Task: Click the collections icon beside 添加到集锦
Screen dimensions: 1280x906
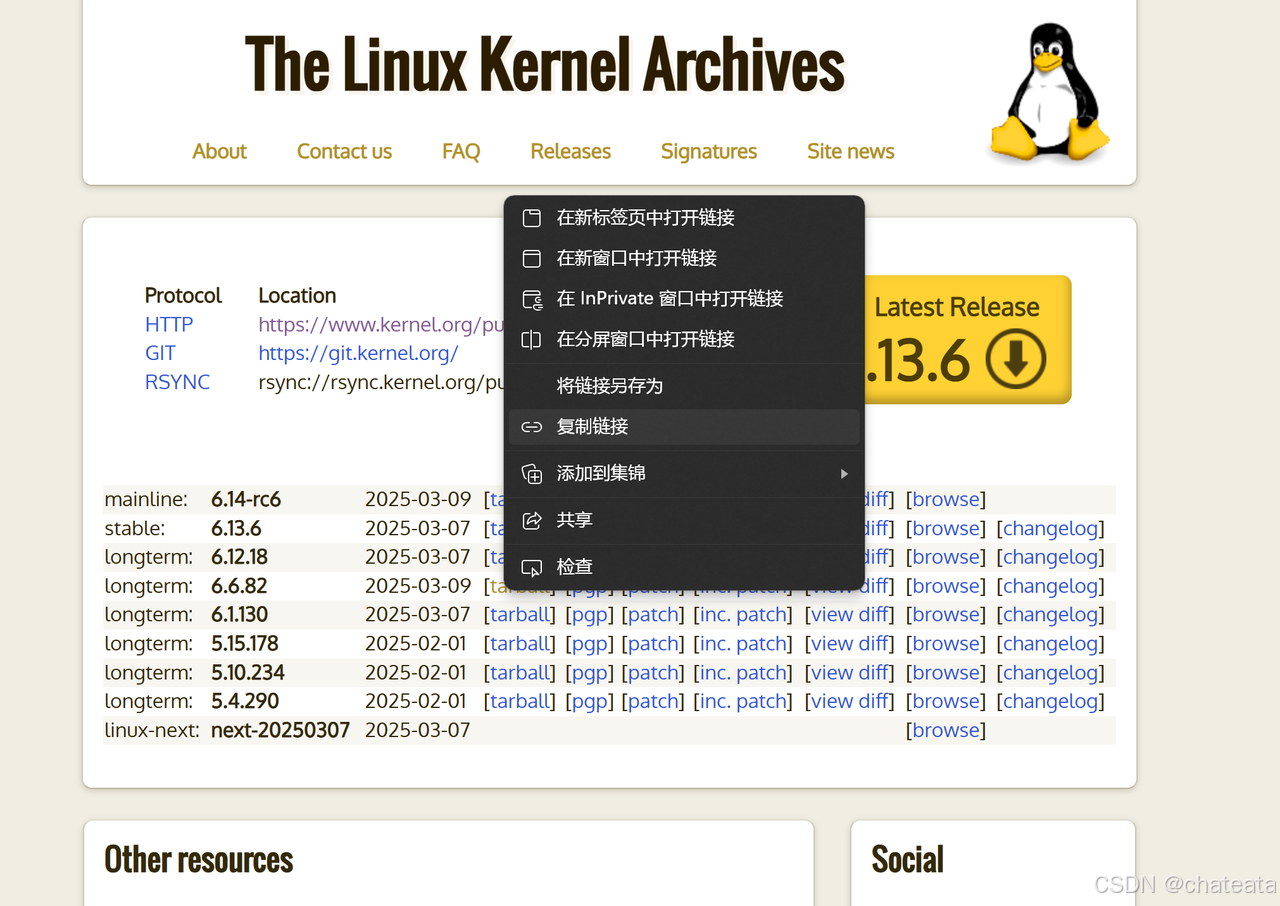Action: tap(532, 474)
